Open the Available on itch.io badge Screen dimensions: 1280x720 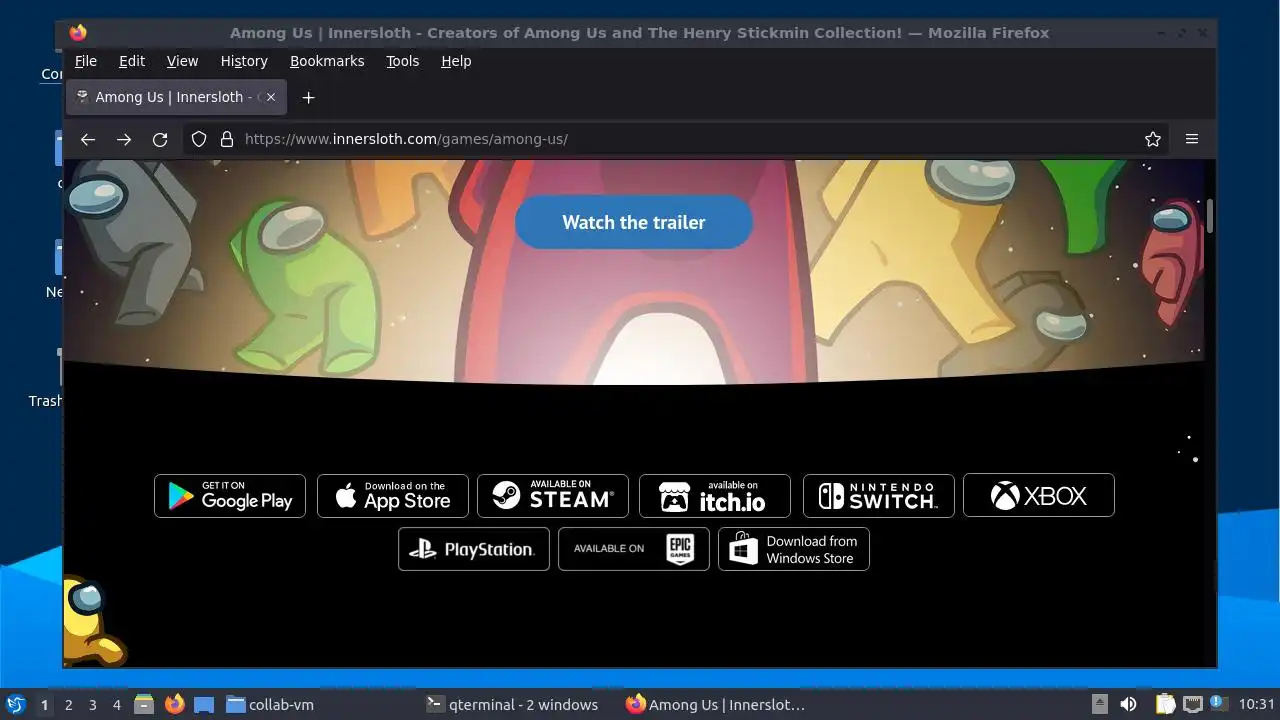pyautogui.click(x=715, y=496)
